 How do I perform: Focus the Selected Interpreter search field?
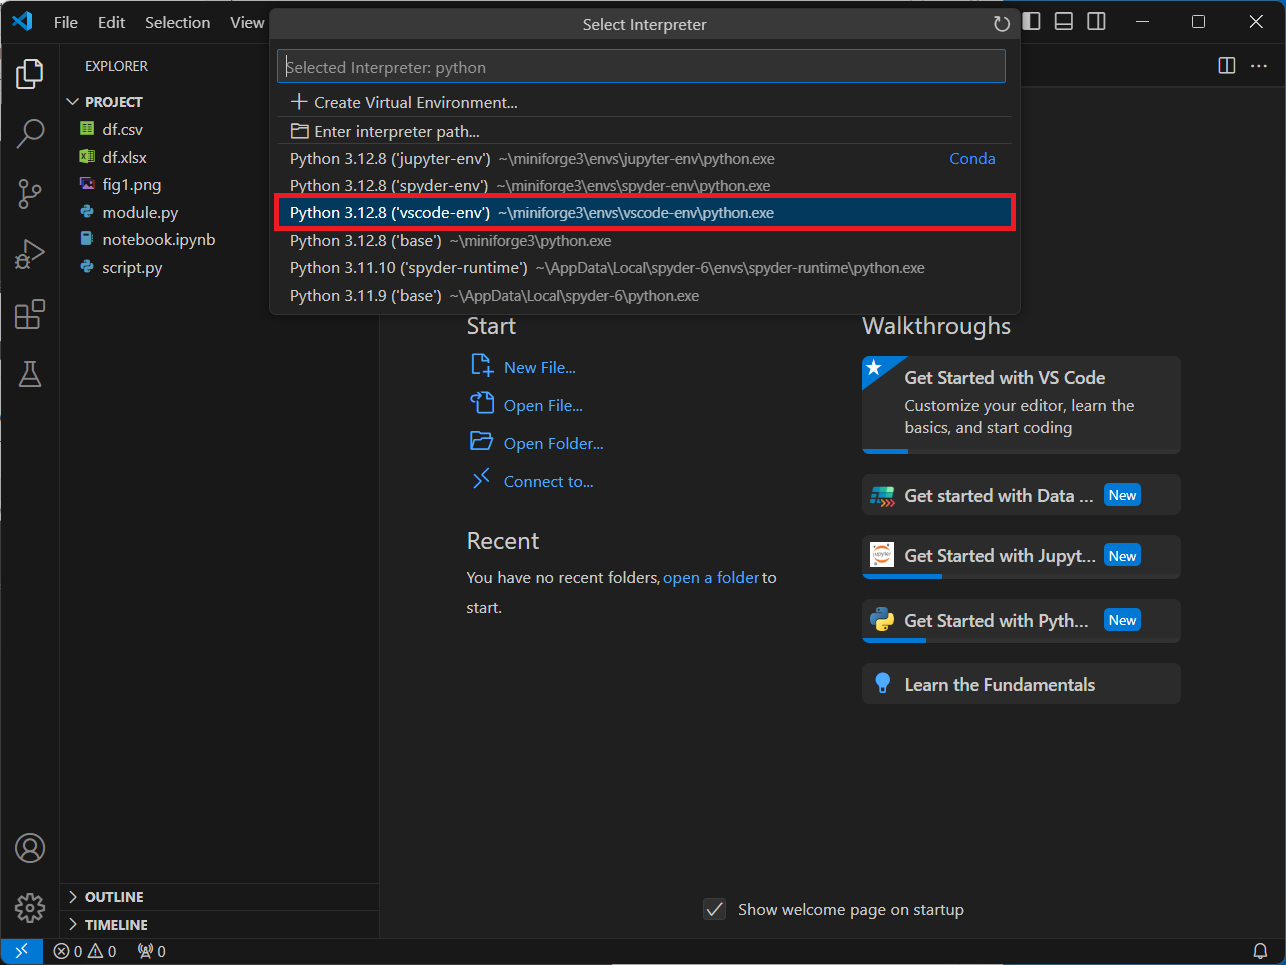coord(641,67)
